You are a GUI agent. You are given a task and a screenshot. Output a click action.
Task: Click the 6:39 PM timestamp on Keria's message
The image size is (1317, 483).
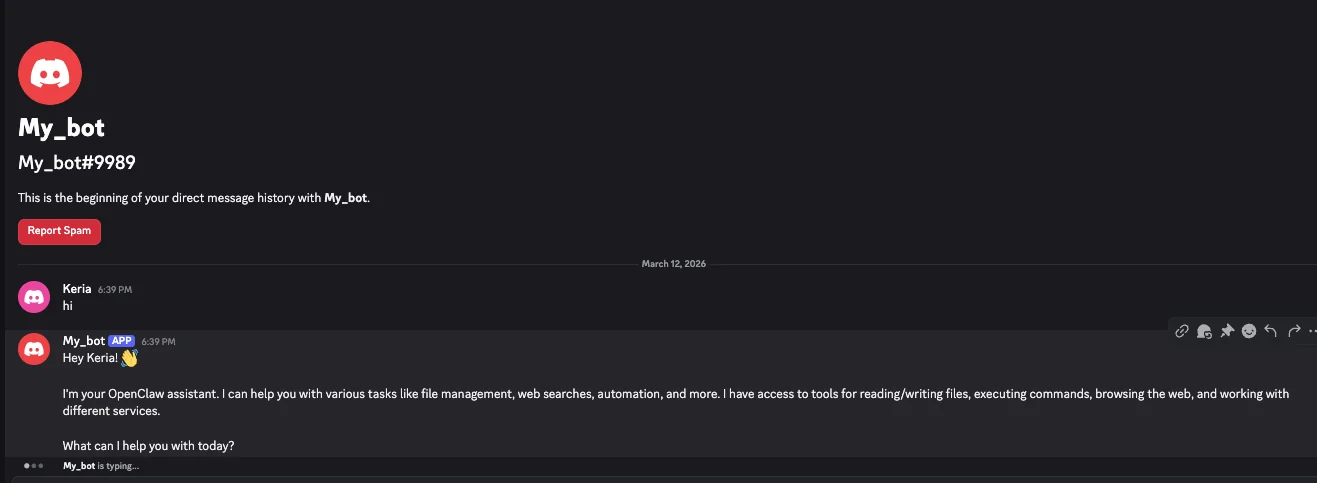coord(115,290)
